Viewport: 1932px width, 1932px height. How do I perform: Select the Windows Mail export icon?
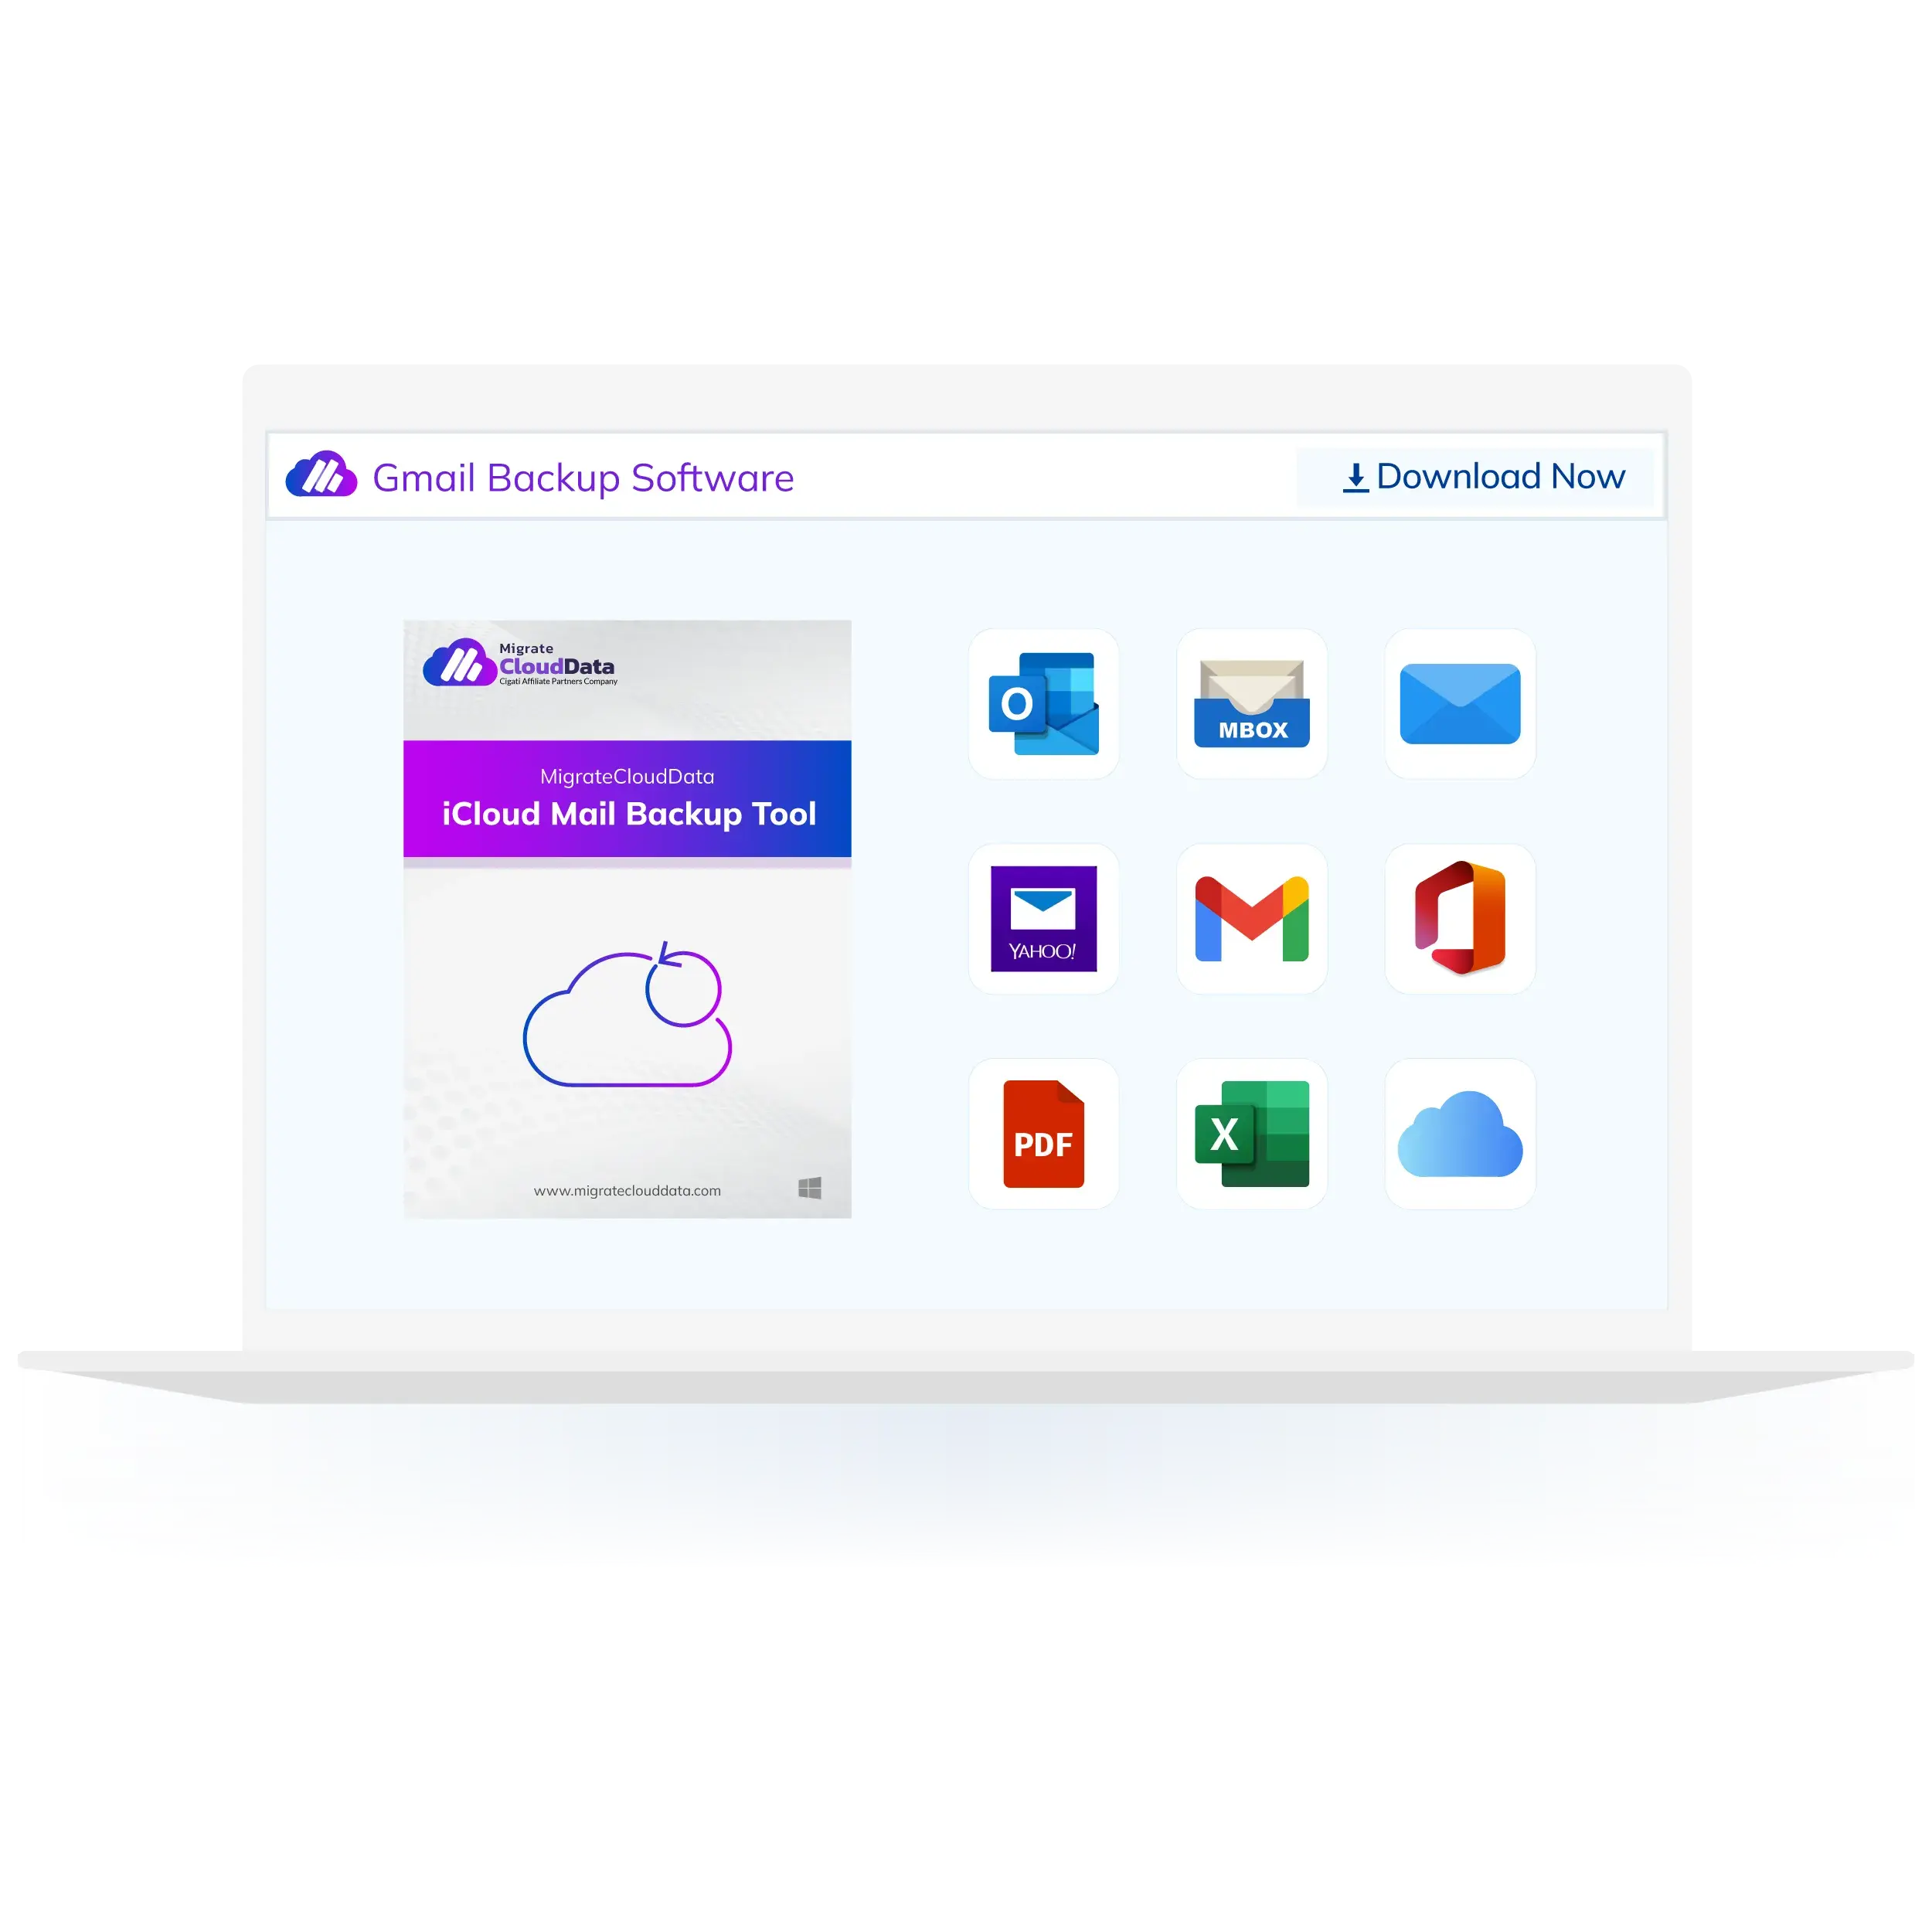point(1461,704)
